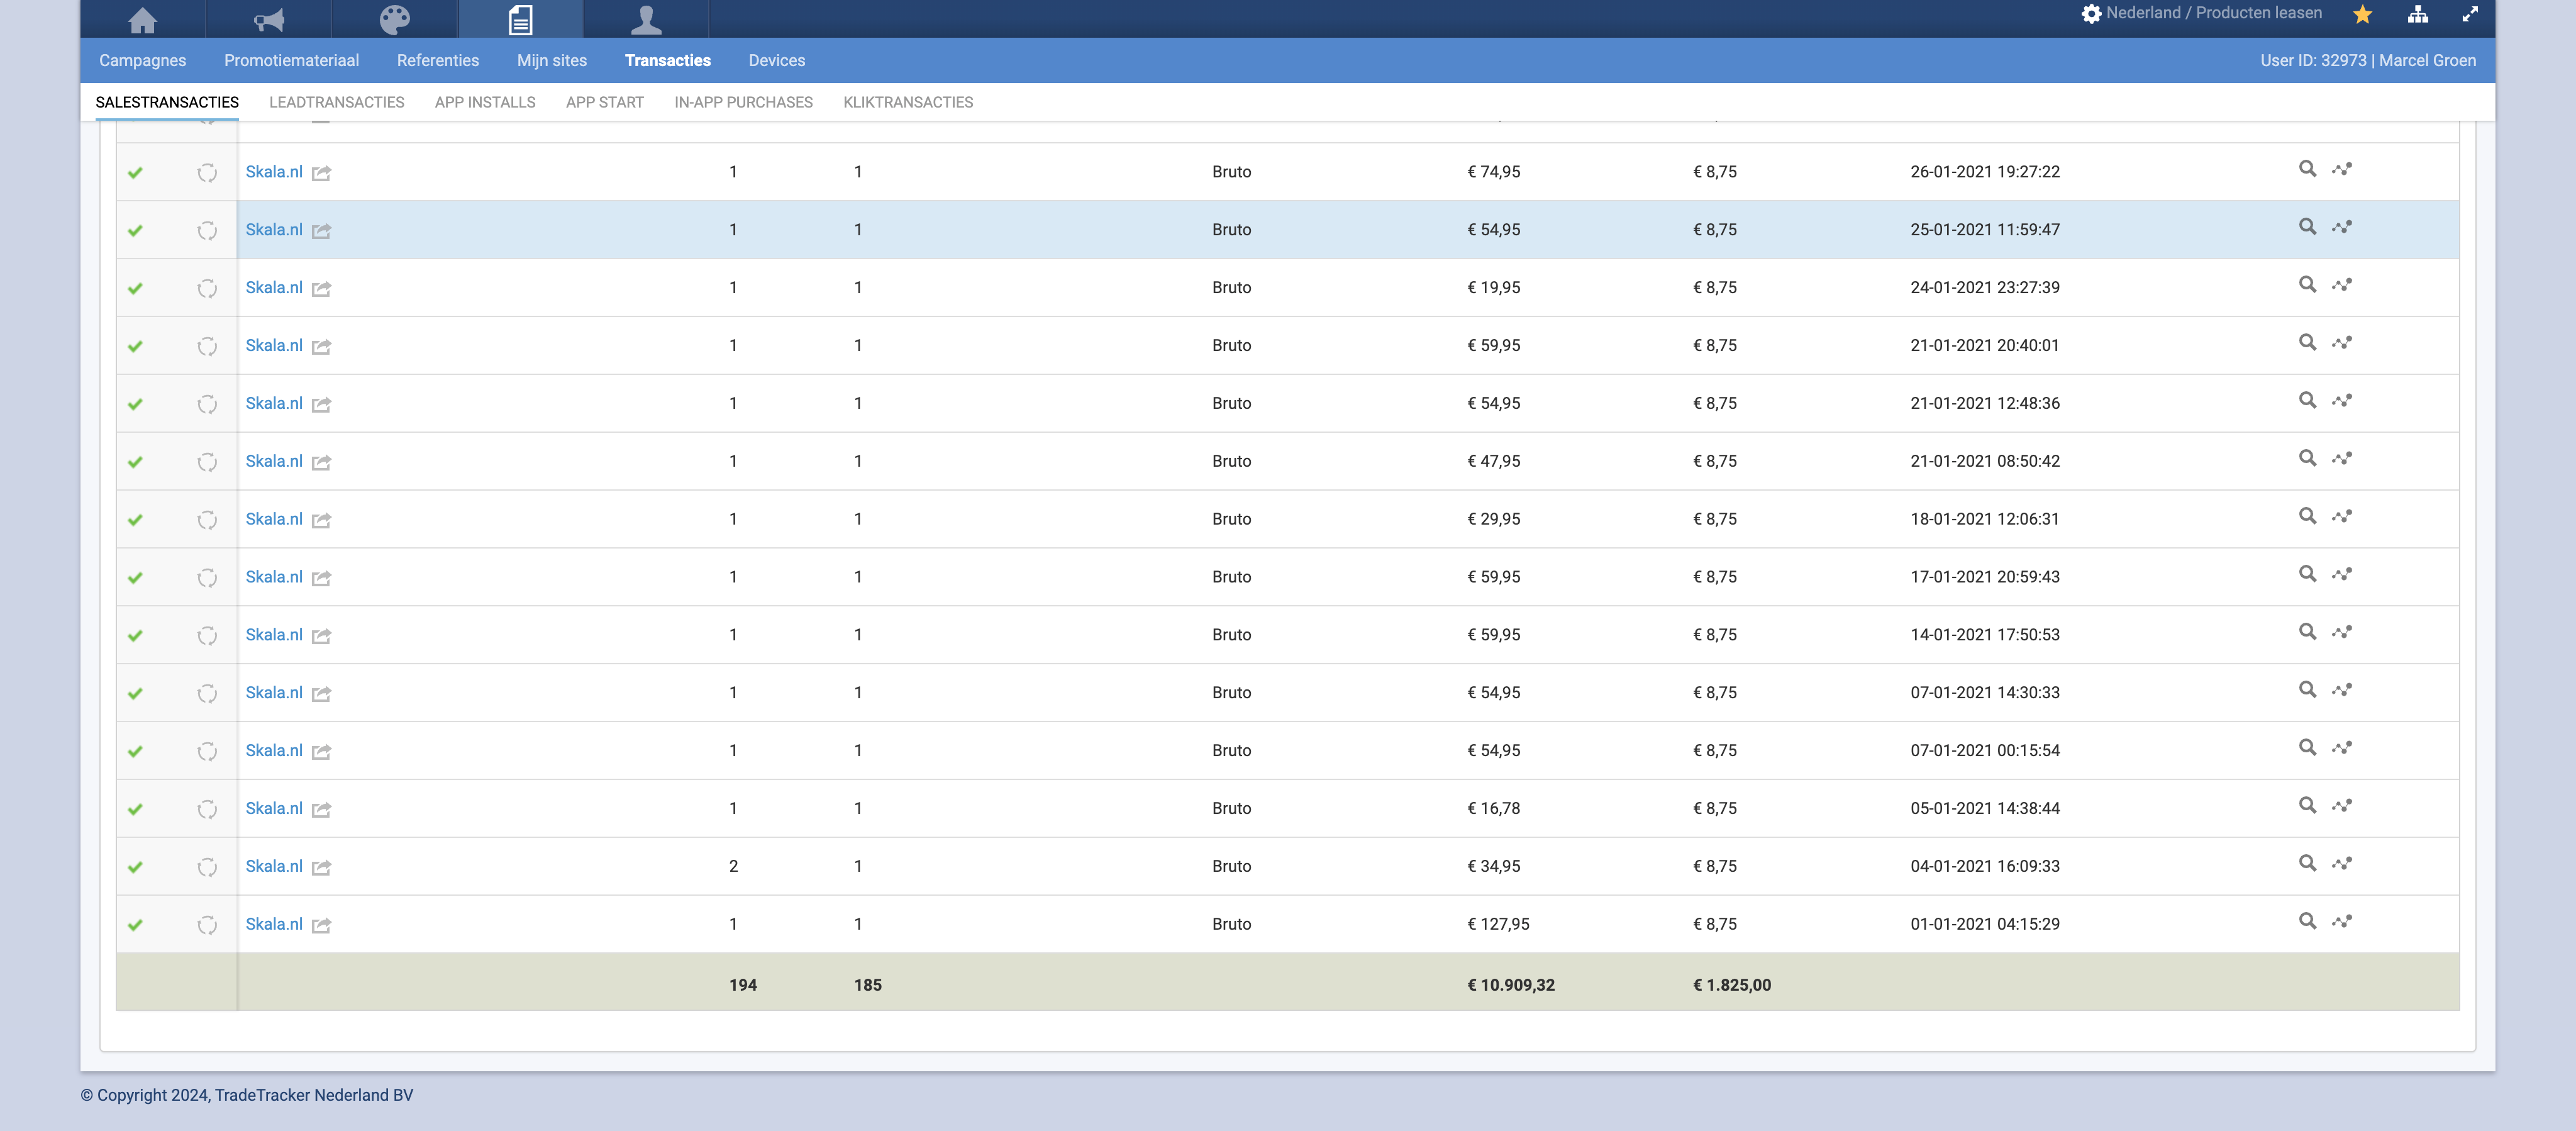Image resolution: width=2576 pixels, height=1131 pixels.
Task: Open Skala.nl link dated 04-01-2021
Action: point(274,866)
